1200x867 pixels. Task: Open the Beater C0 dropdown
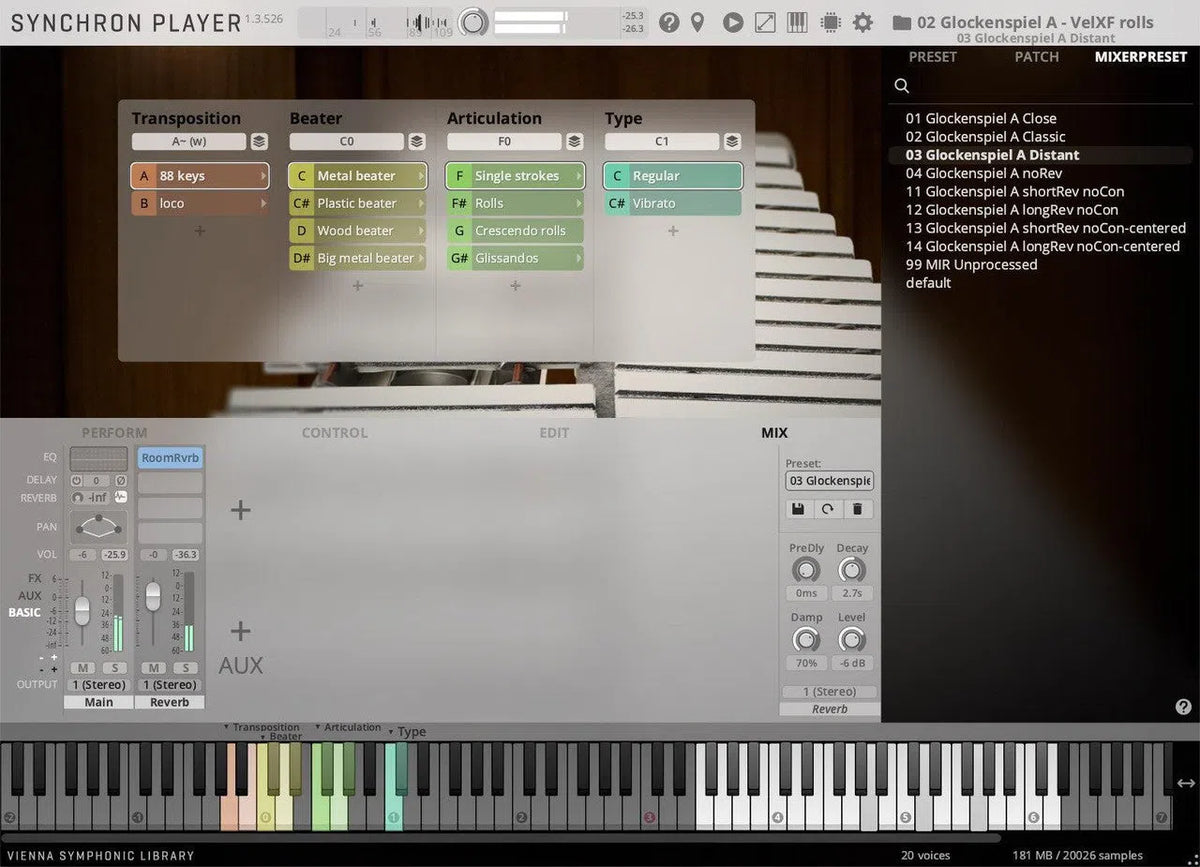pos(348,141)
